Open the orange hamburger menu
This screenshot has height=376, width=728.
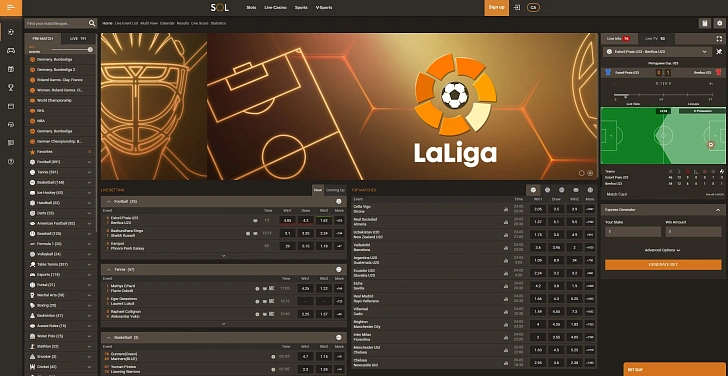click(x=11, y=8)
